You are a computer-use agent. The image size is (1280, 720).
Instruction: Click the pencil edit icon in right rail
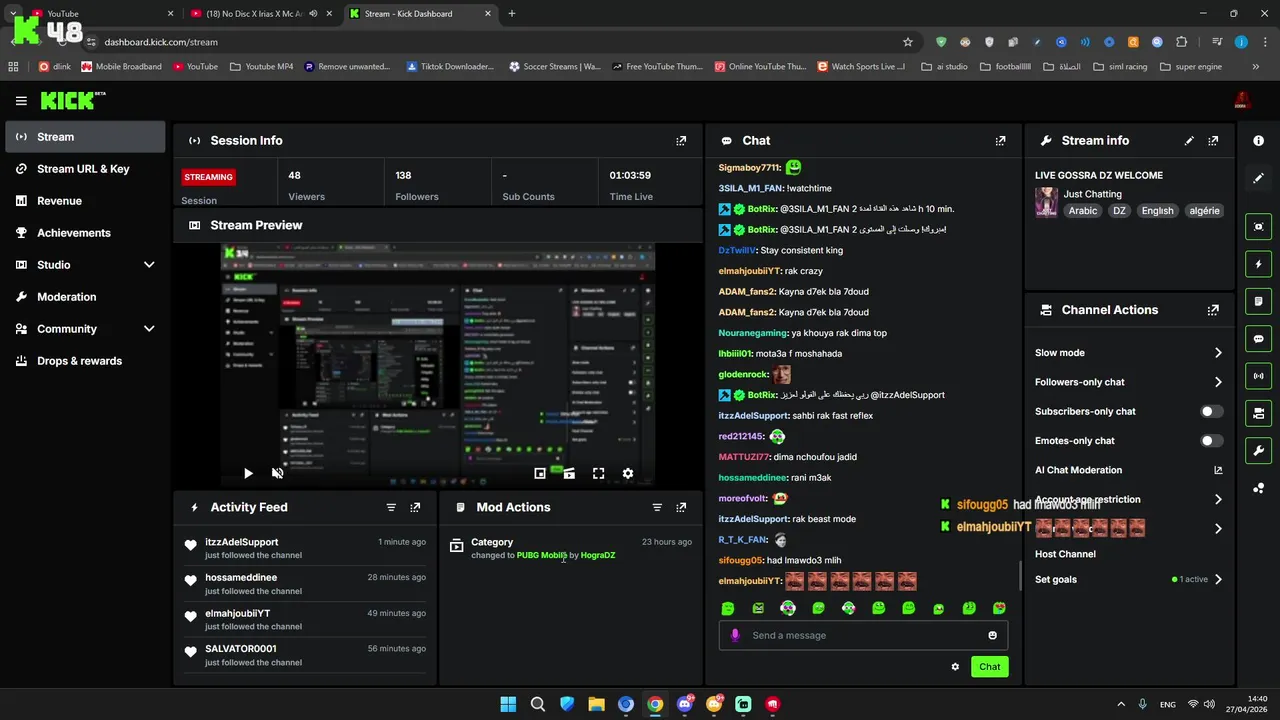[x=1258, y=178]
